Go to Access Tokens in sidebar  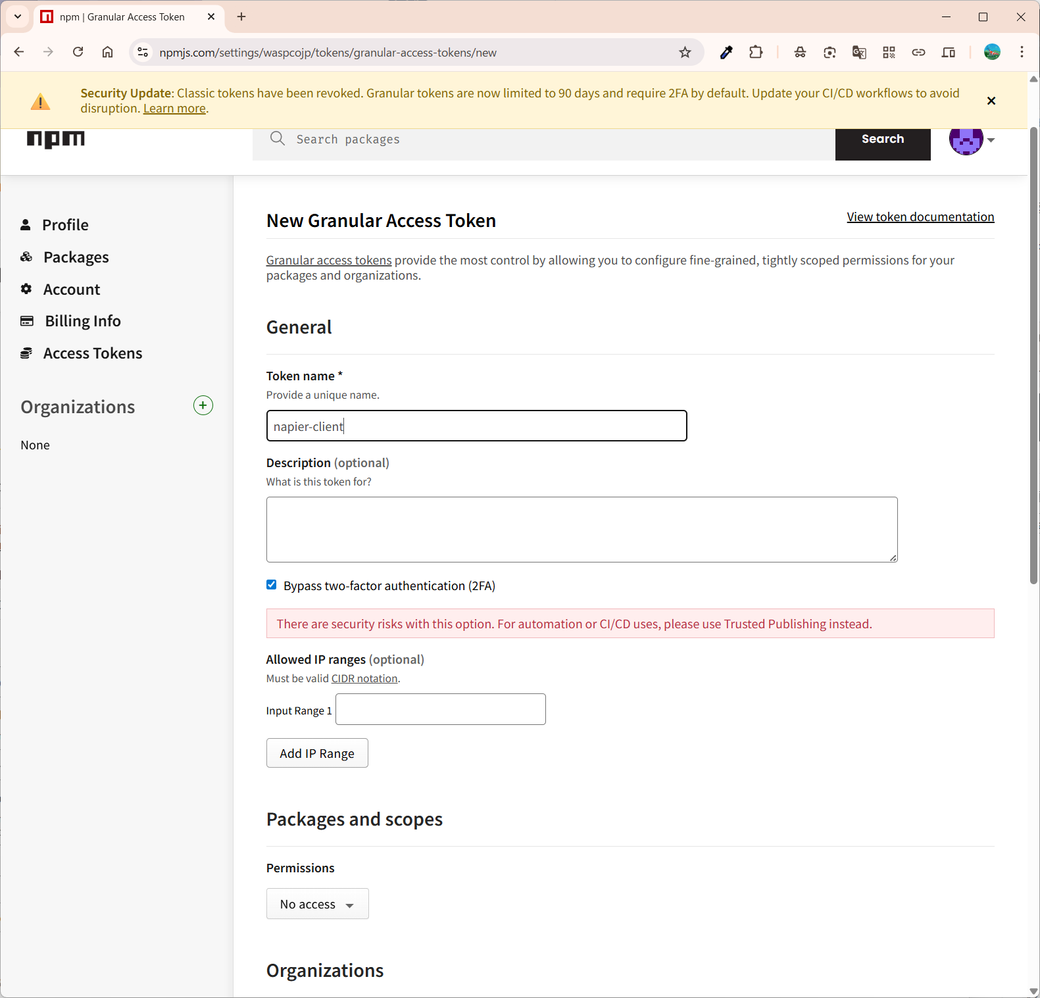[x=92, y=353]
